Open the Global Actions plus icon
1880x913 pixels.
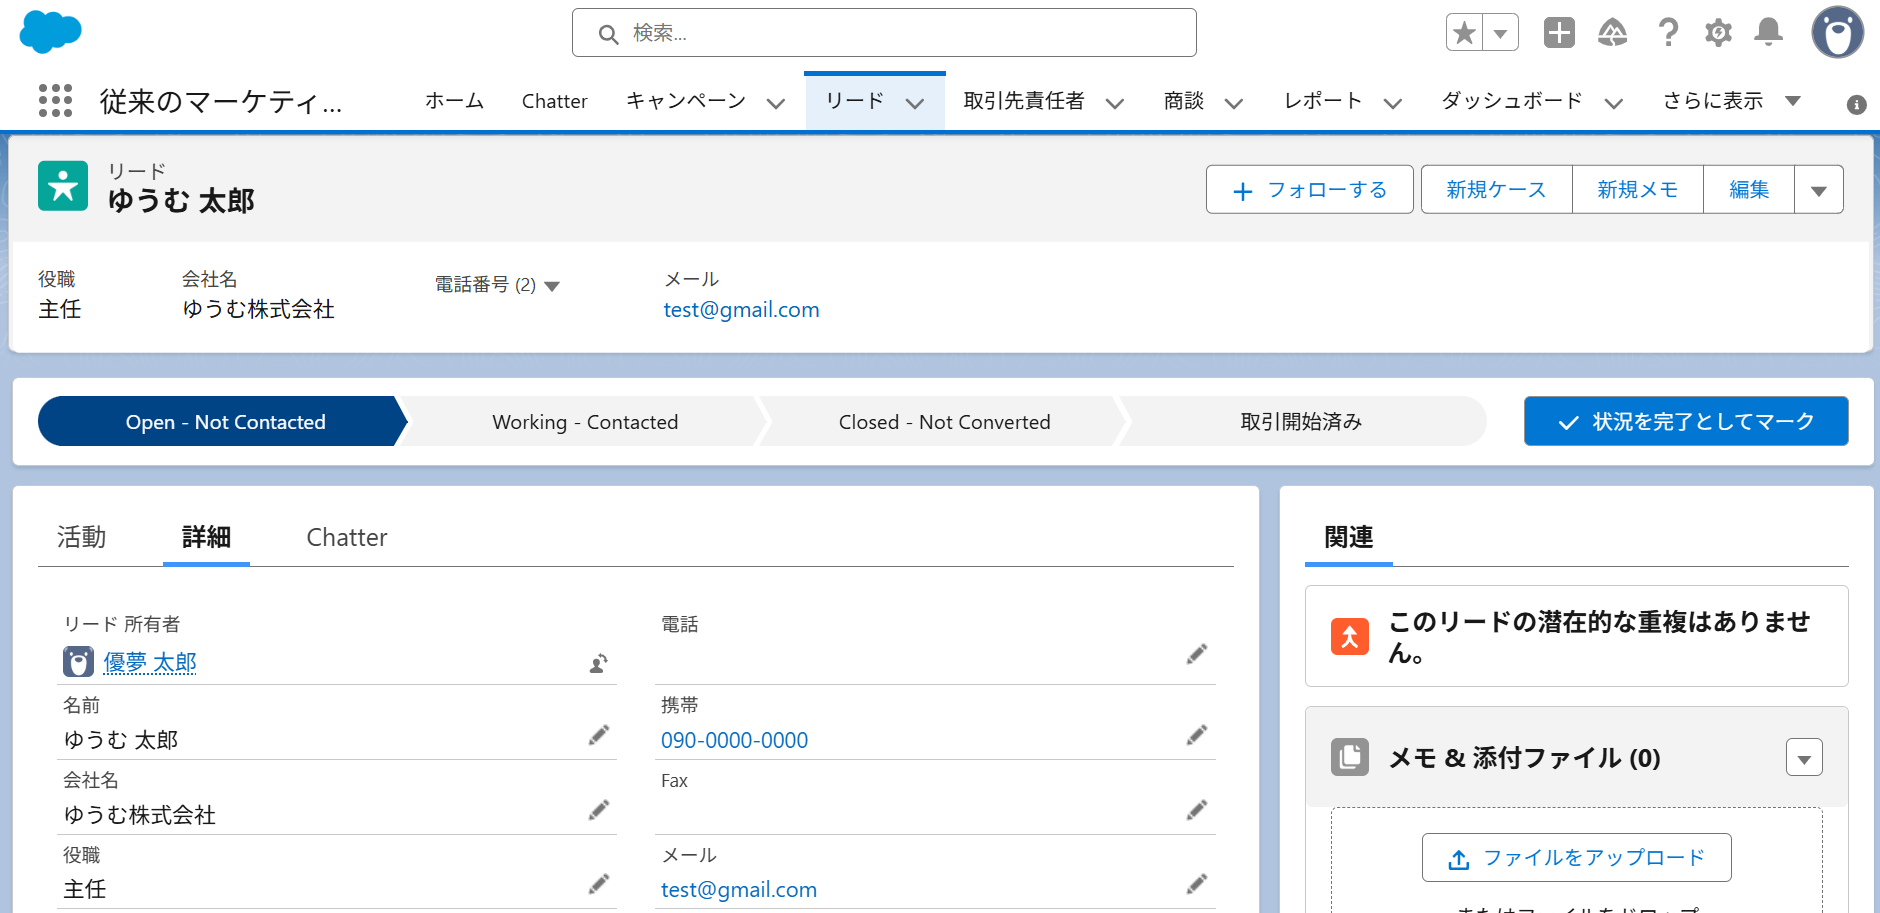click(1558, 33)
